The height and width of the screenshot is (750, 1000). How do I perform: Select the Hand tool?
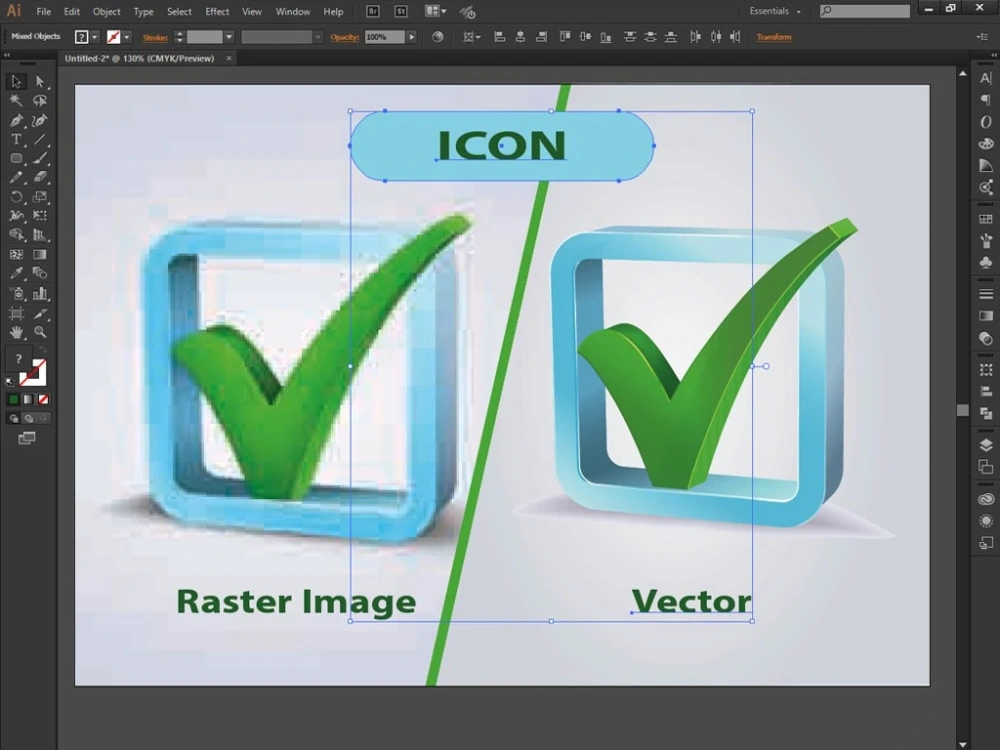[16, 332]
